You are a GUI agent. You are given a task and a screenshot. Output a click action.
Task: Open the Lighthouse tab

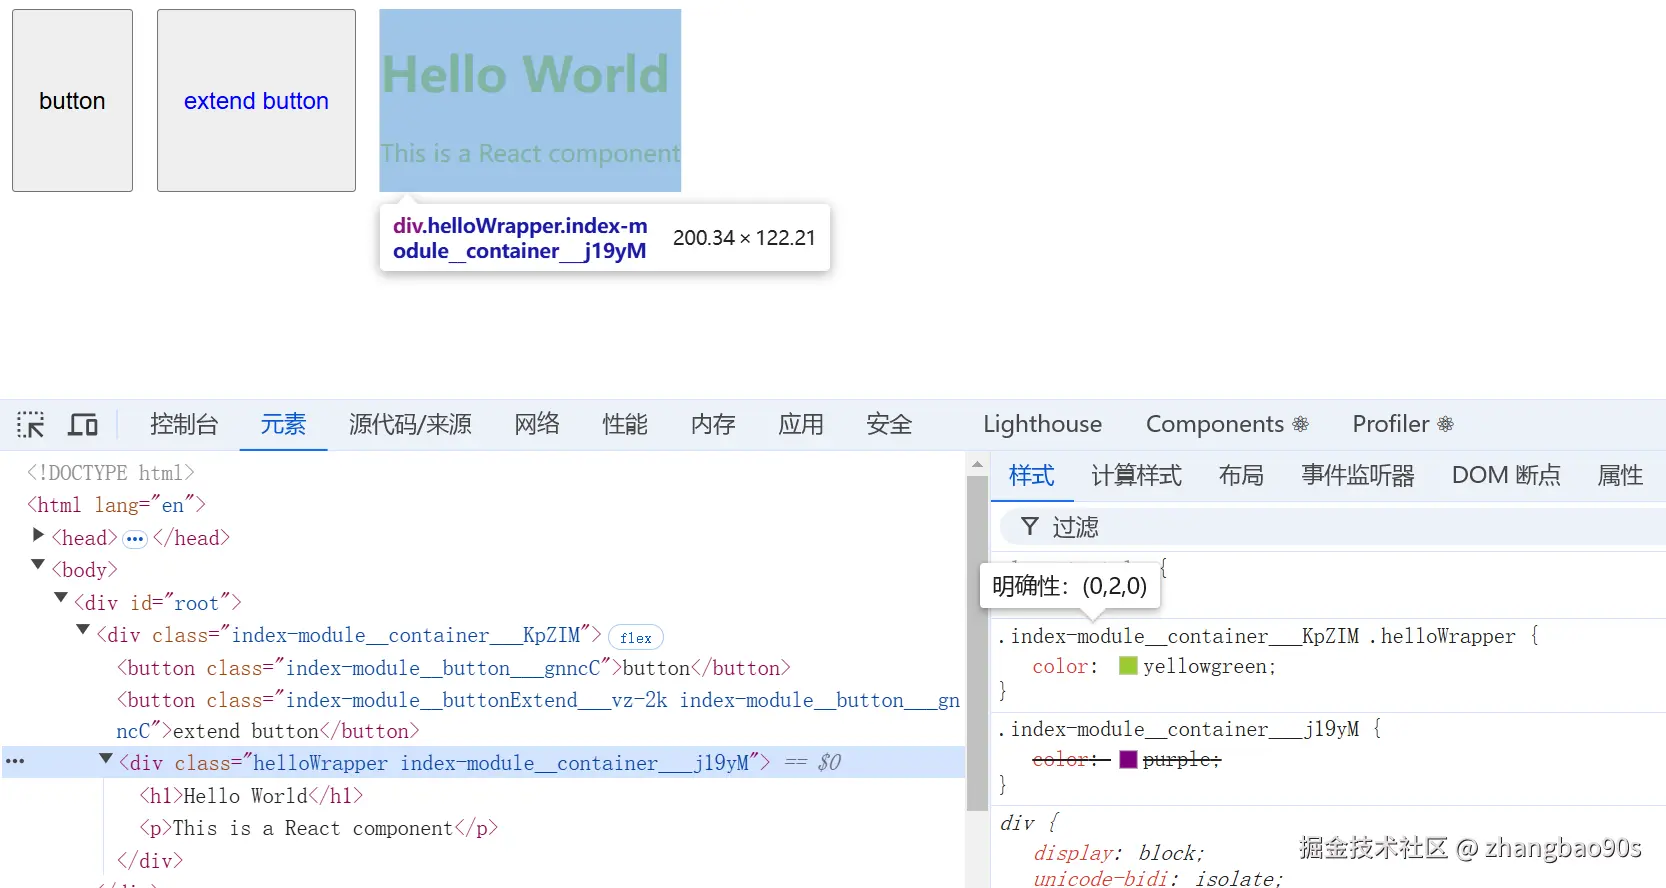point(1042,424)
